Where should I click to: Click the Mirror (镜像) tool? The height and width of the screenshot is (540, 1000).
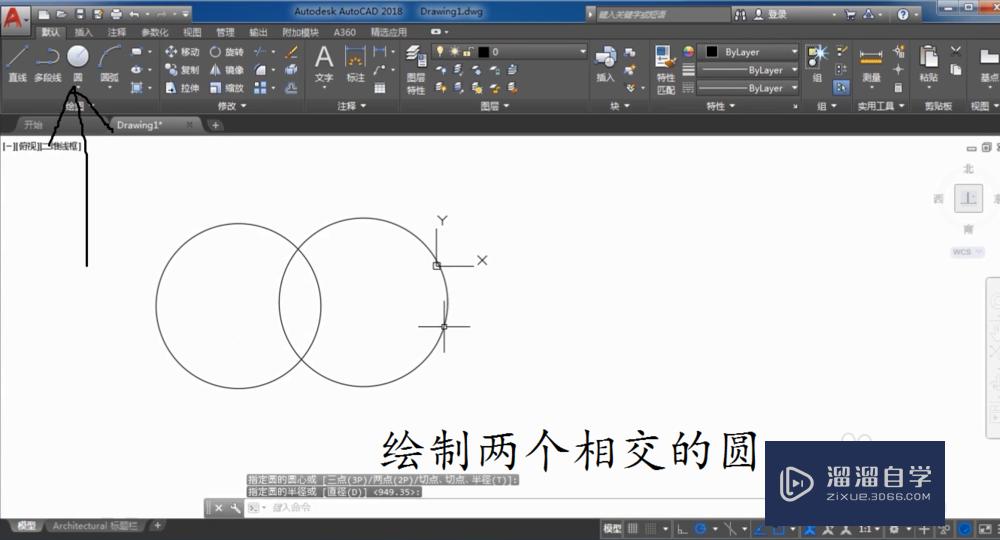(226, 69)
